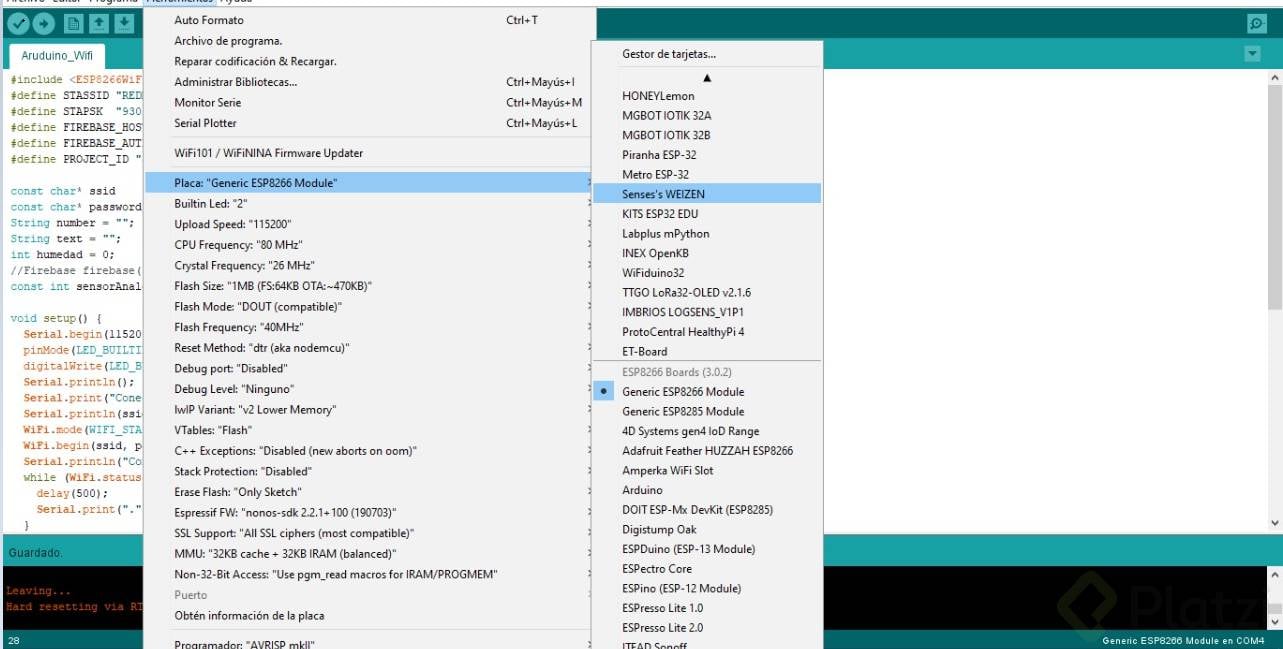
Task: Select the ESPectro Core board
Action: click(707, 569)
